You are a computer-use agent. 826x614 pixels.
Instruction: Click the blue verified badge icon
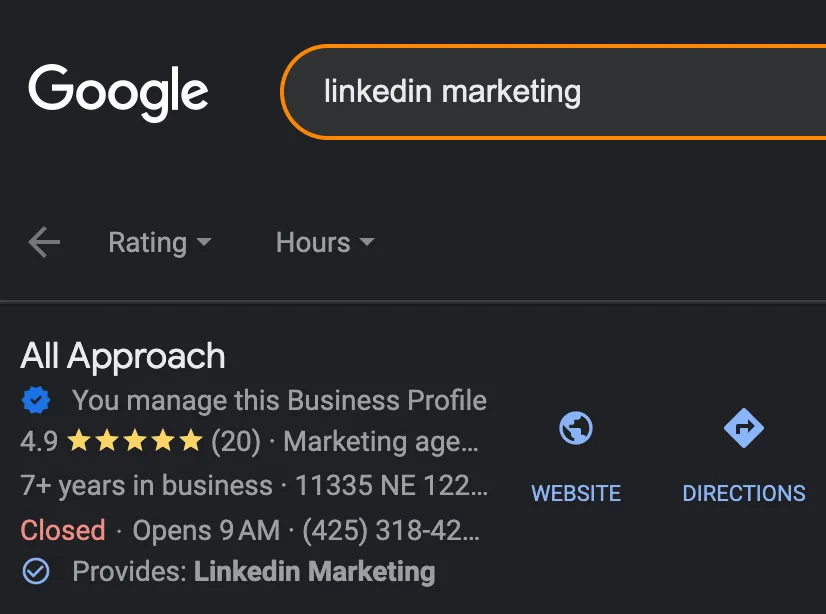(36, 400)
